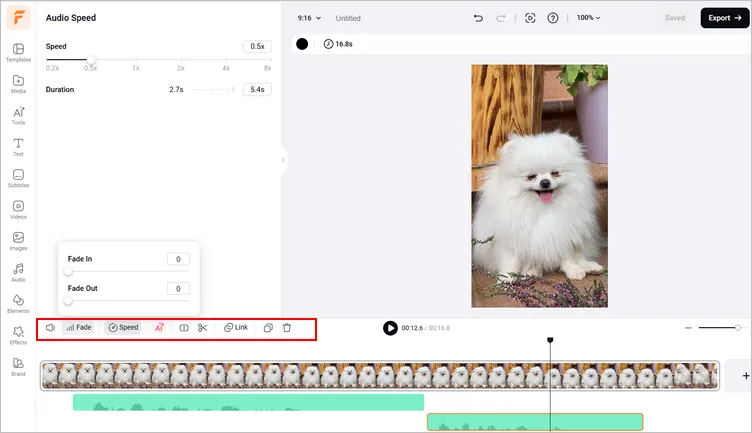Screen dimensions: 752x433
Task: Click the 2x mark on speed scale
Action: click(180, 68)
